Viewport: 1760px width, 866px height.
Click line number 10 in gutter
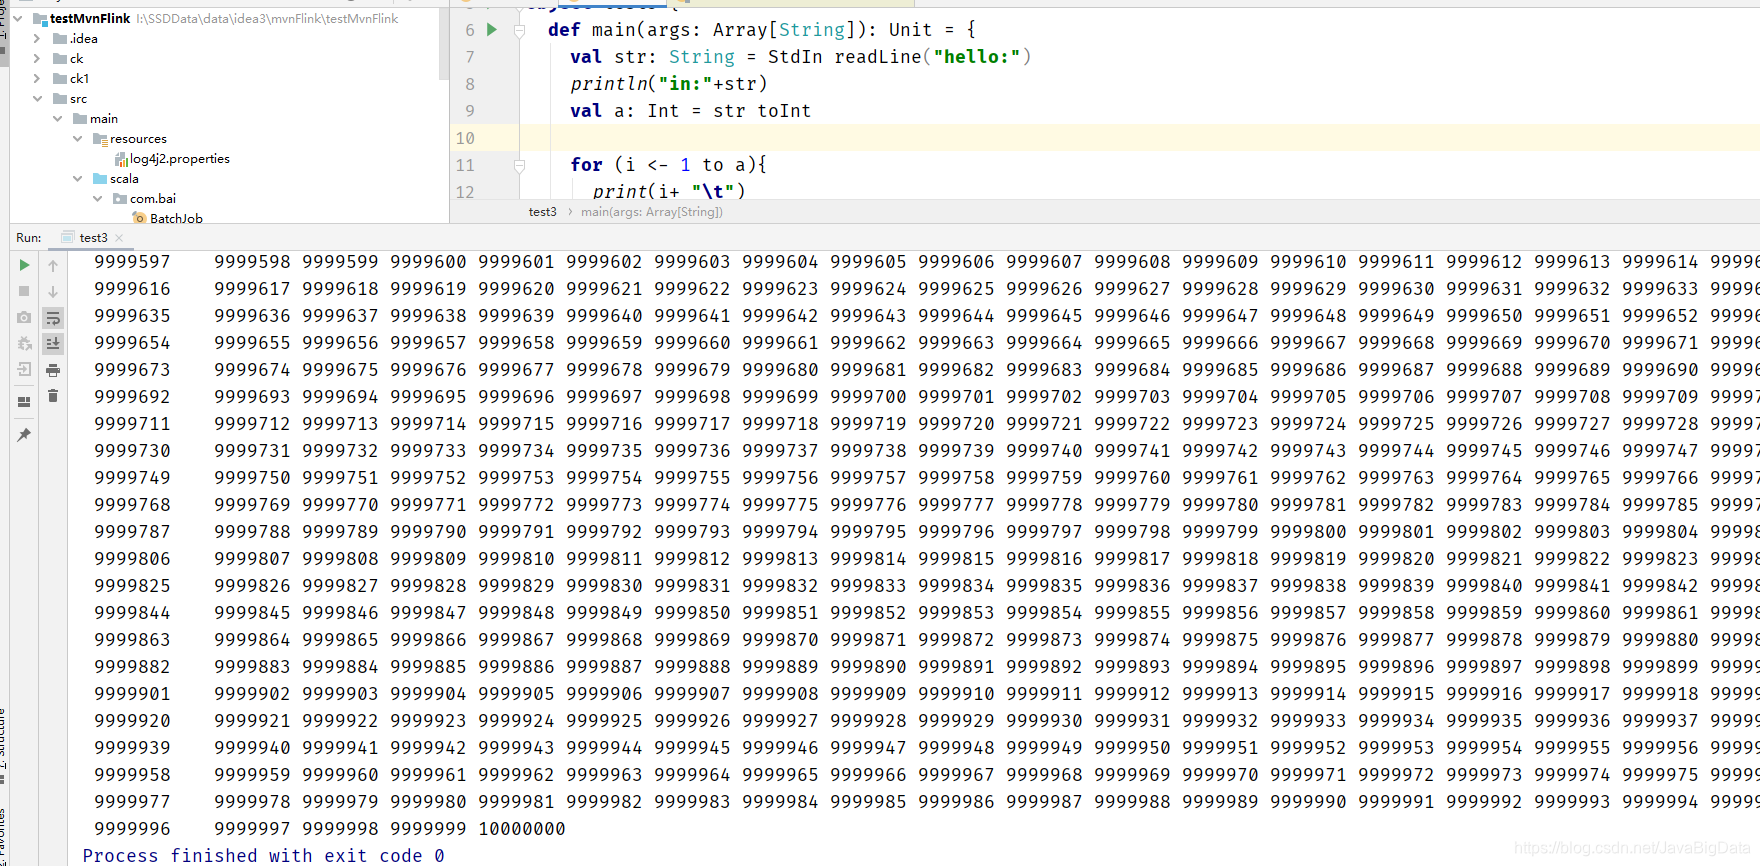tap(465, 138)
